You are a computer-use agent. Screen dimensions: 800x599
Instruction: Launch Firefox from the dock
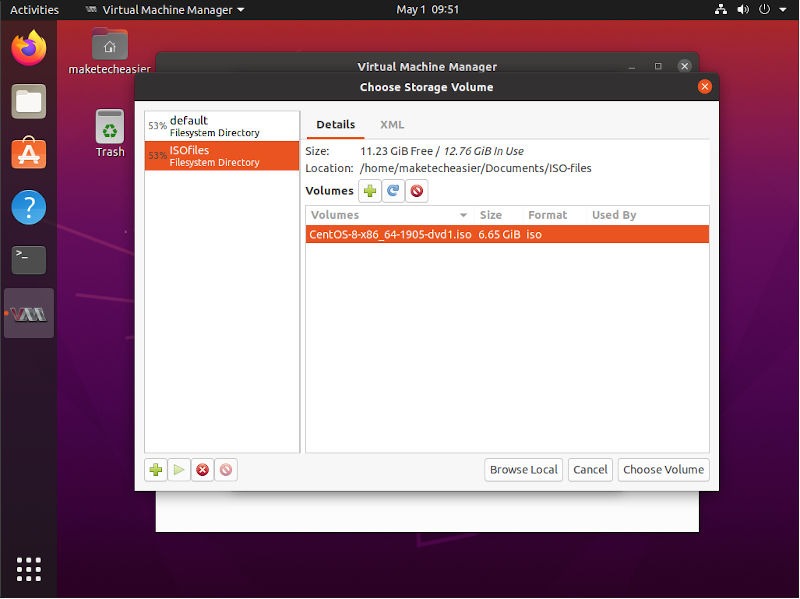pyautogui.click(x=28, y=57)
